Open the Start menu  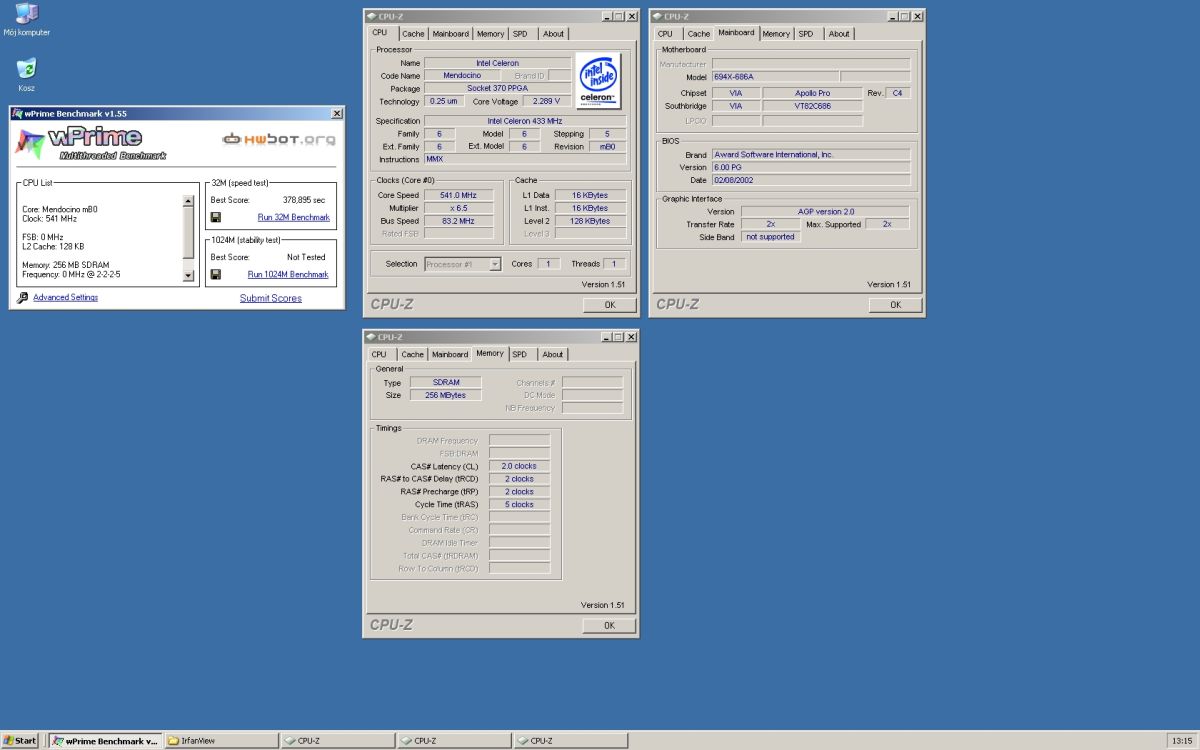pyautogui.click(x=20, y=741)
